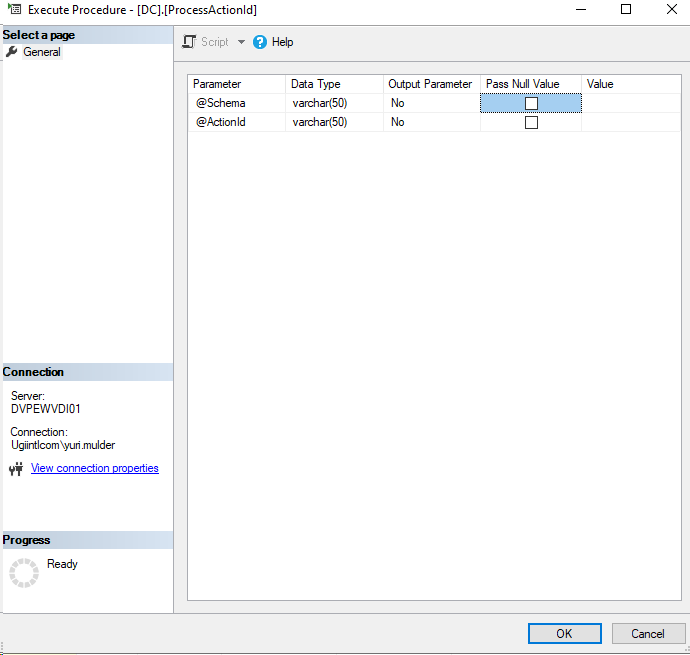Check Pass Null Value for @ActionId

point(531,122)
